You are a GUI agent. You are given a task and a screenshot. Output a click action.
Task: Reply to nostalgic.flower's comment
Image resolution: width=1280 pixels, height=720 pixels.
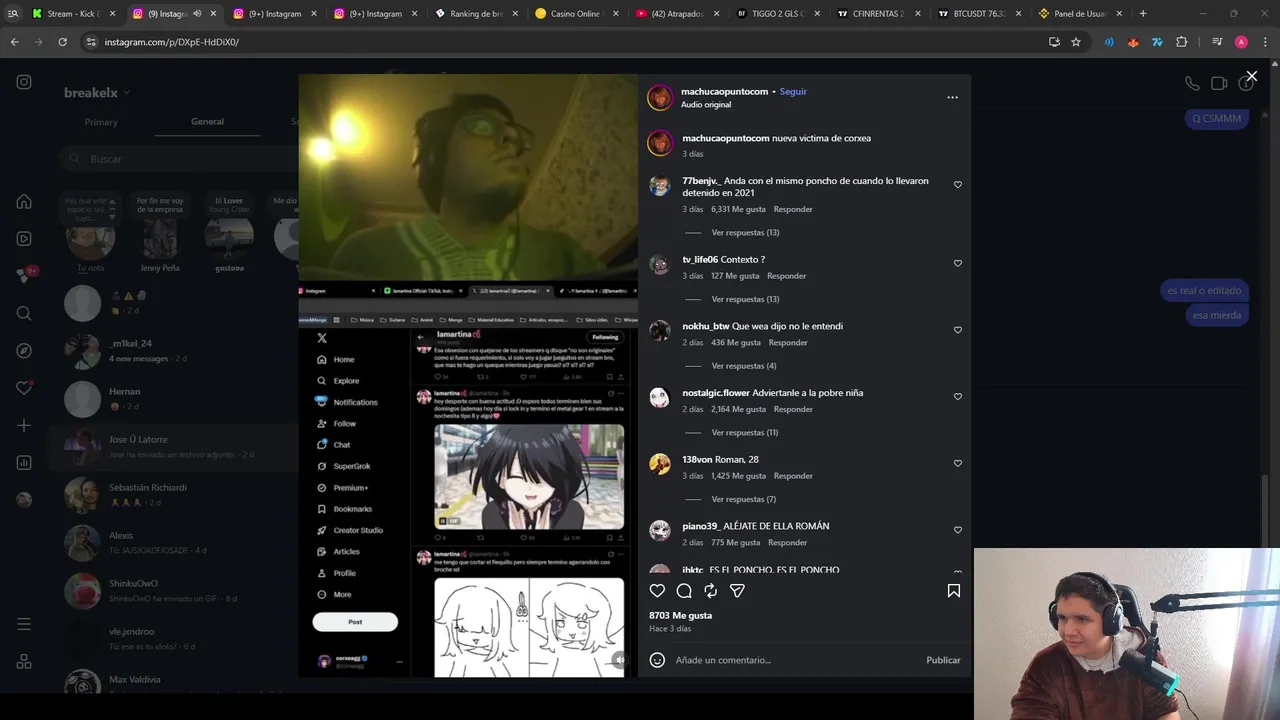pyautogui.click(x=793, y=409)
